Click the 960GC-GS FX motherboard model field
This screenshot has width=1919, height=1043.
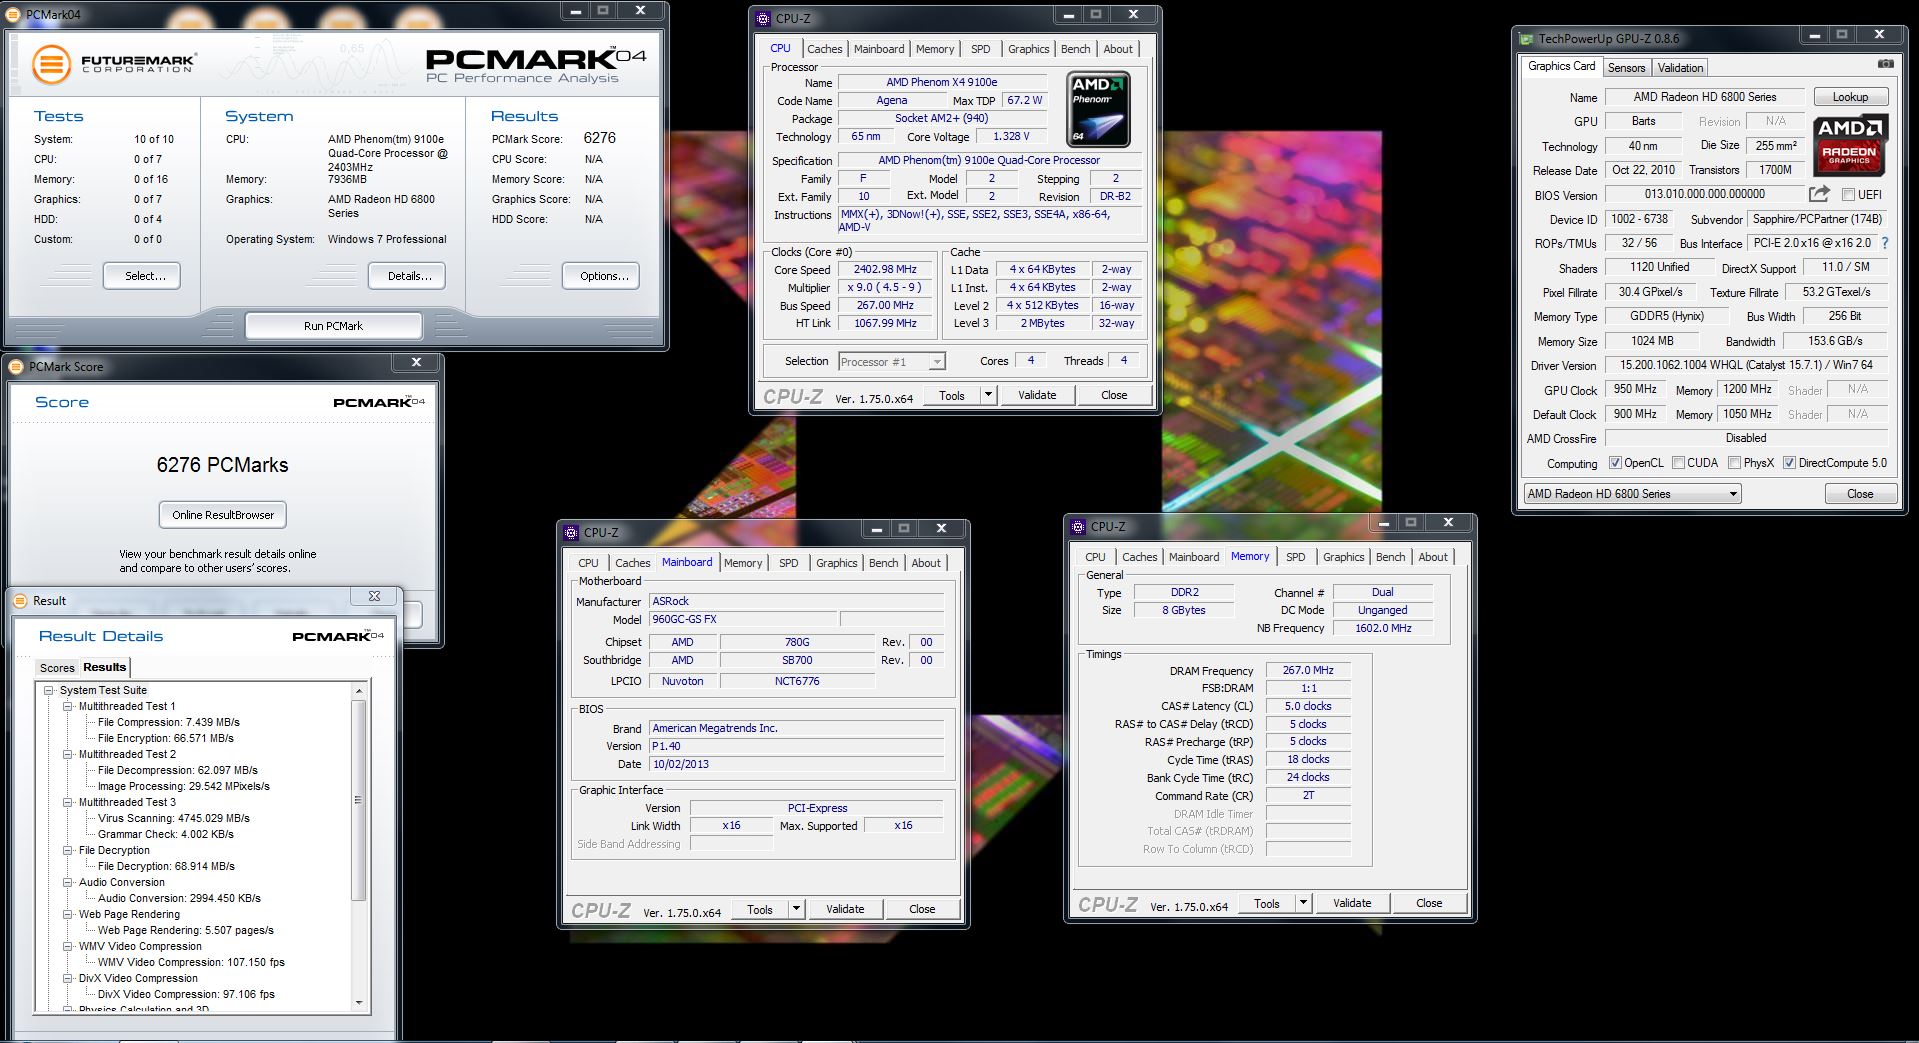tap(743, 619)
